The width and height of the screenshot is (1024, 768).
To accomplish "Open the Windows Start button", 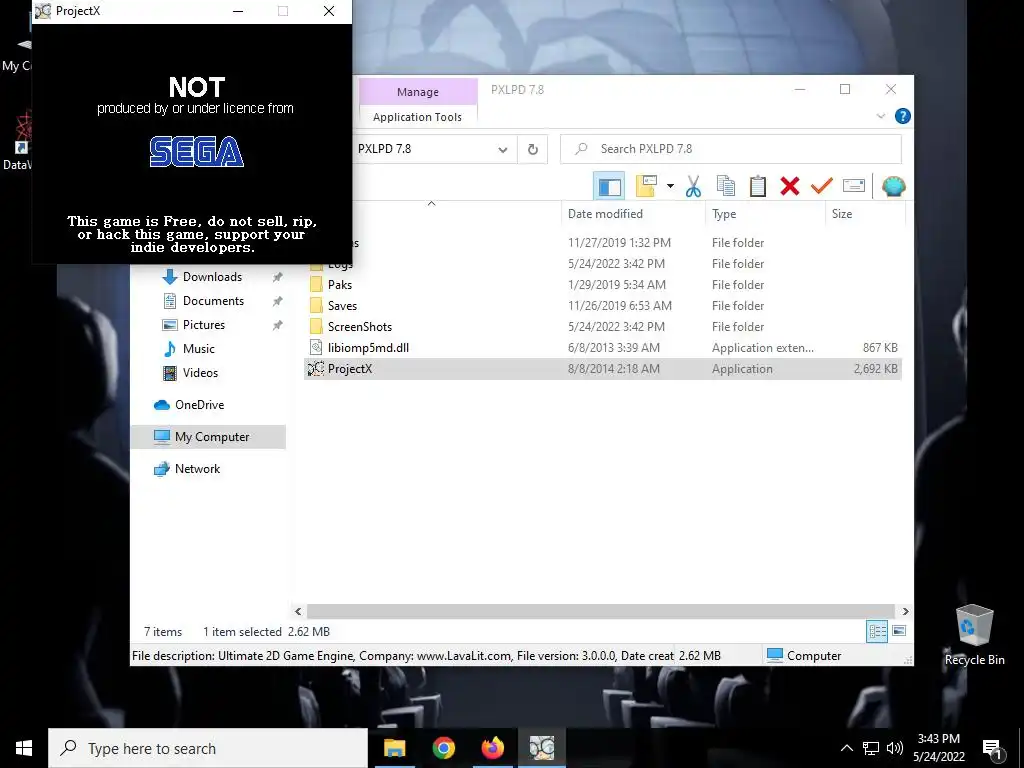I will point(24,748).
